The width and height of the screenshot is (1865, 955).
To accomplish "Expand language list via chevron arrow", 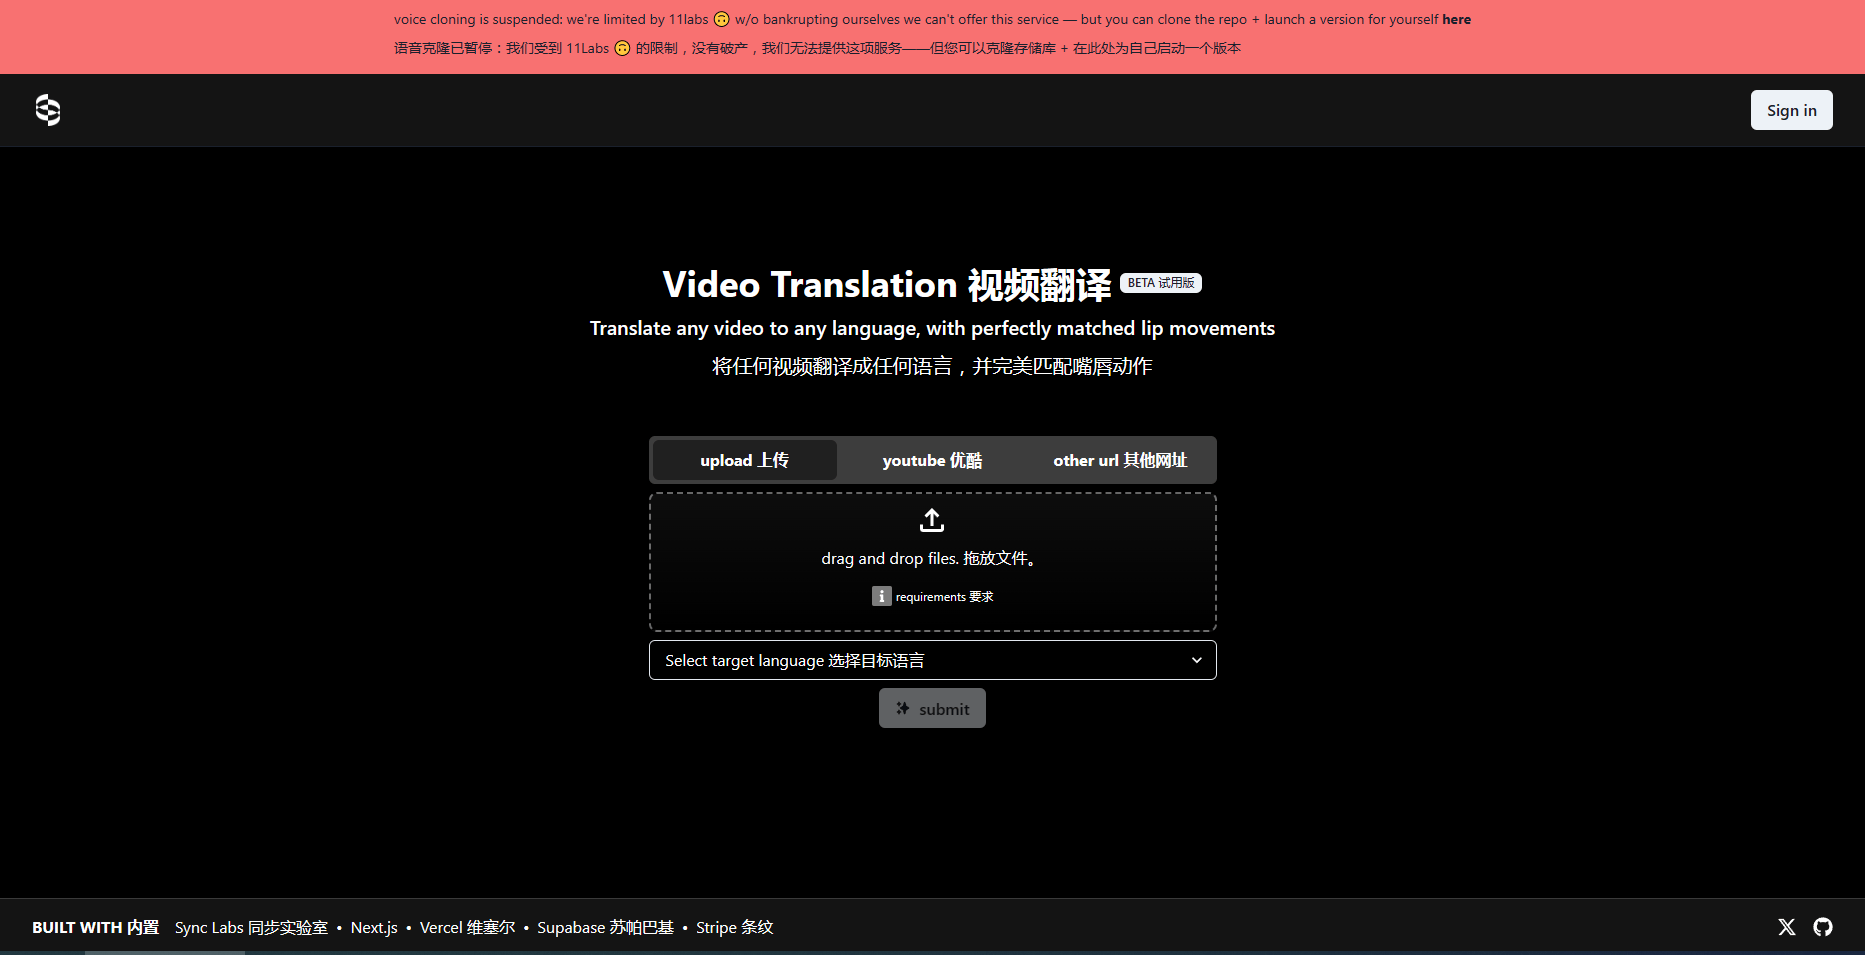I will point(1196,660).
